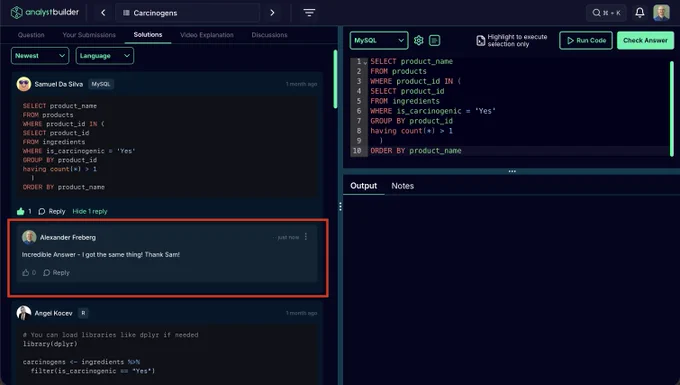Viewport: 680px width, 385px height.
Task: Reply to Alexander Freberg's comment
Action: pos(56,272)
